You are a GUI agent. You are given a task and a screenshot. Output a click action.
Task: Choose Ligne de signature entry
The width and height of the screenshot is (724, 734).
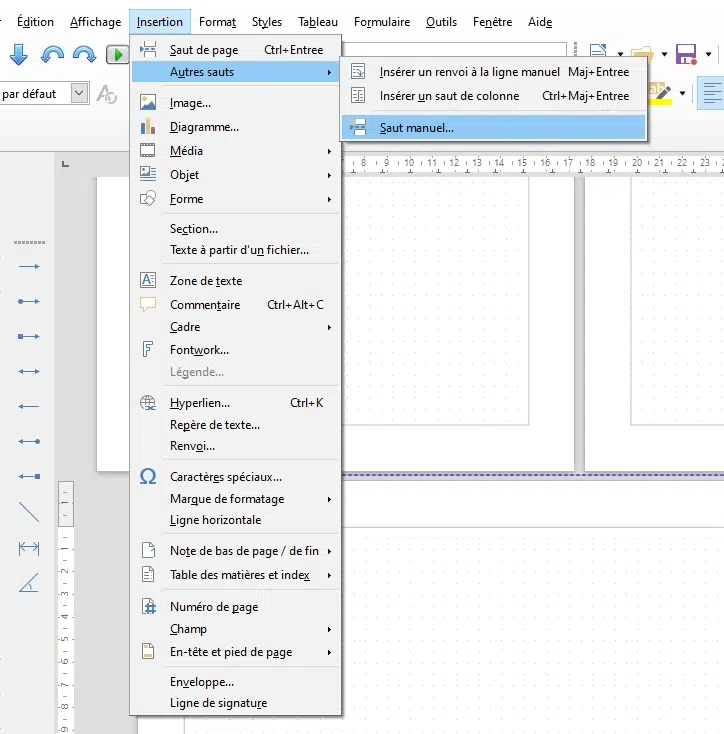pos(235,703)
